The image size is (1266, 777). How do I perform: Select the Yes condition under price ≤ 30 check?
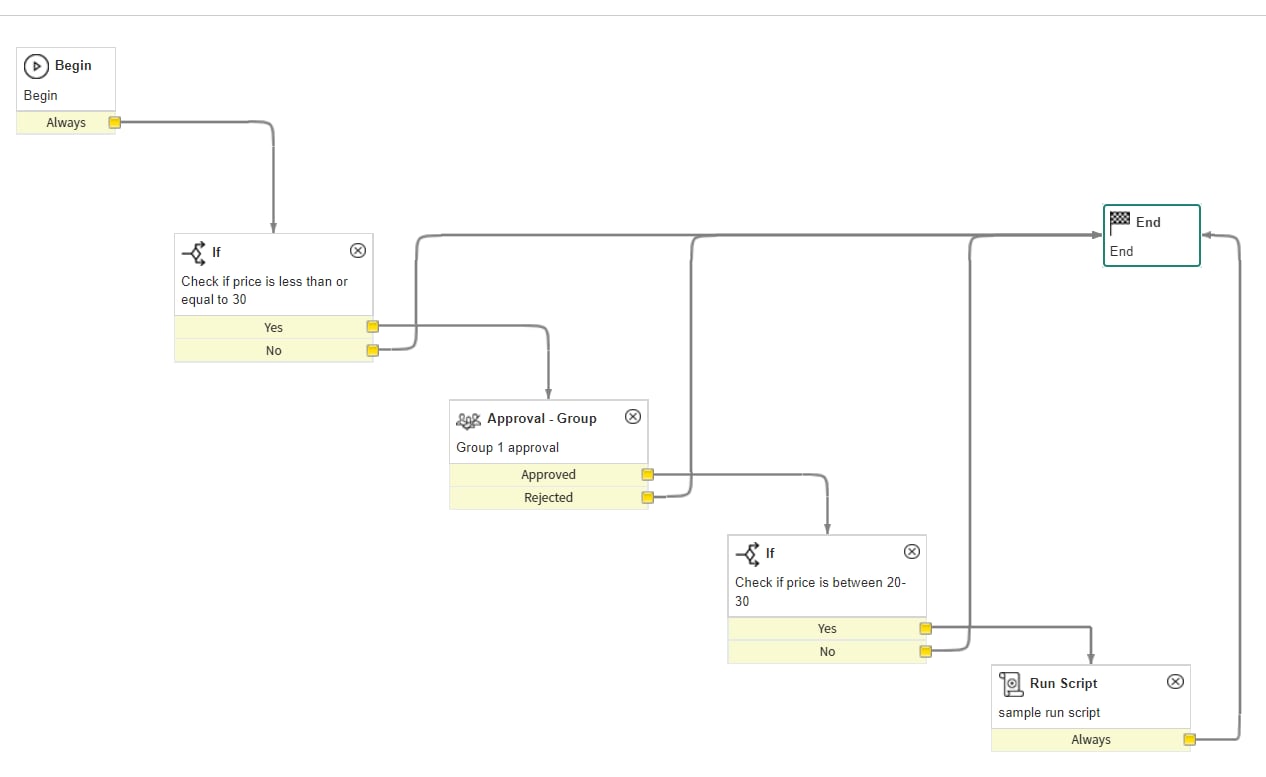[x=273, y=327]
